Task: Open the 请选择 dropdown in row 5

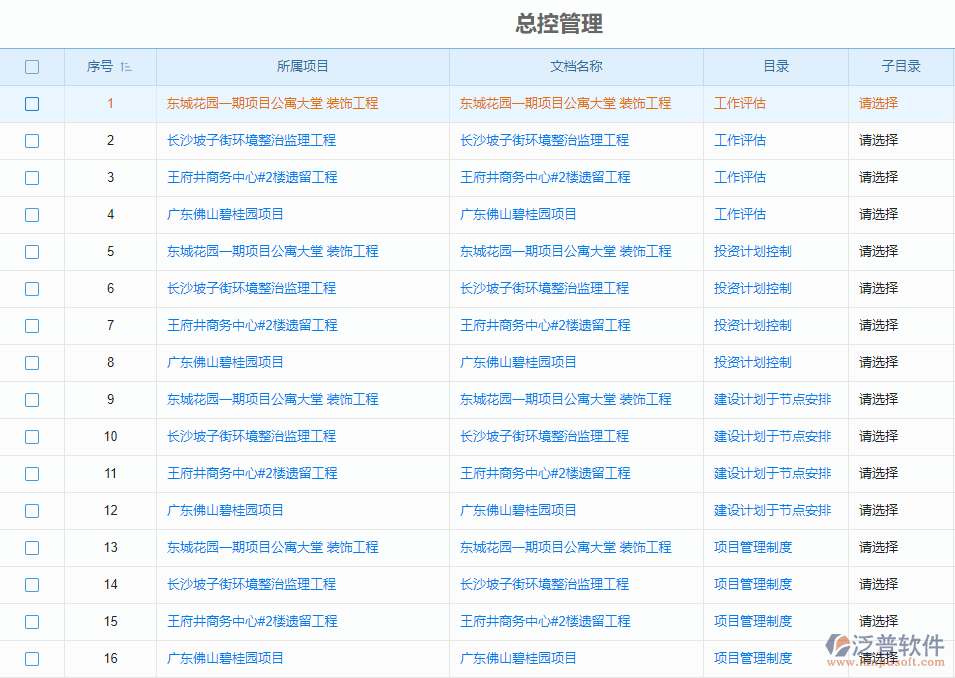Action: [x=877, y=251]
